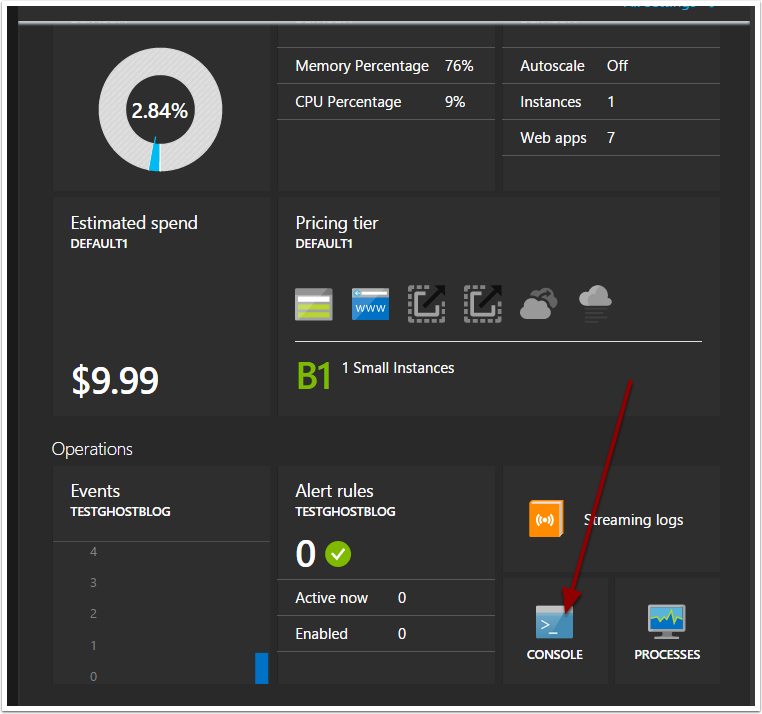Open the Processes monitor icon
The height and width of the screenshot is (714, 762).
[666, 621]
